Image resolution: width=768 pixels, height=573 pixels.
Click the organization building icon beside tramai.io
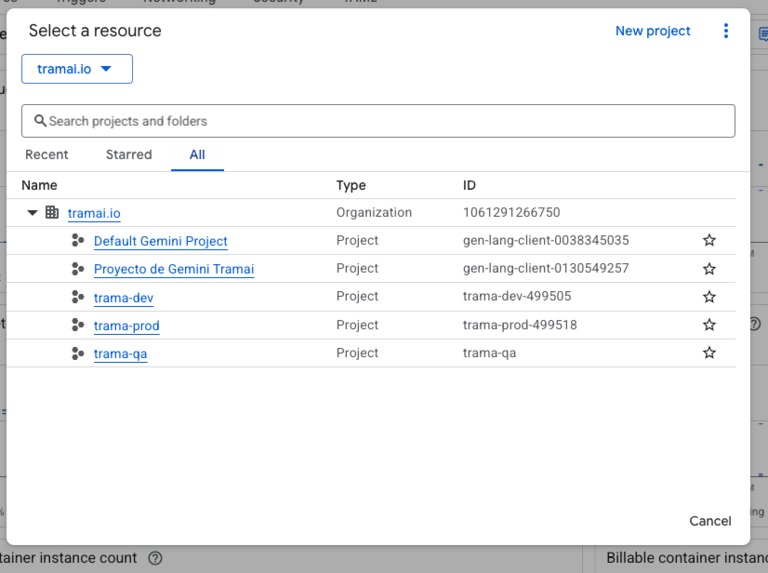(x=52, y=213)
